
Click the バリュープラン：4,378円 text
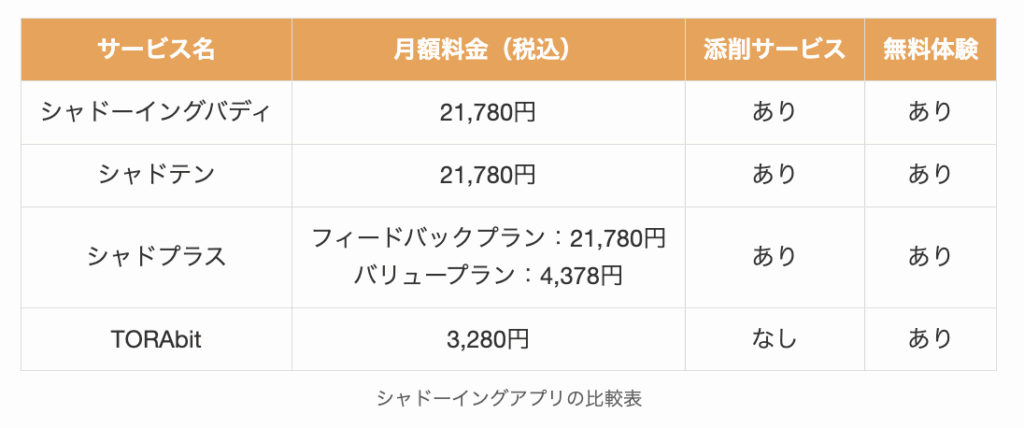tap(488, 275)
